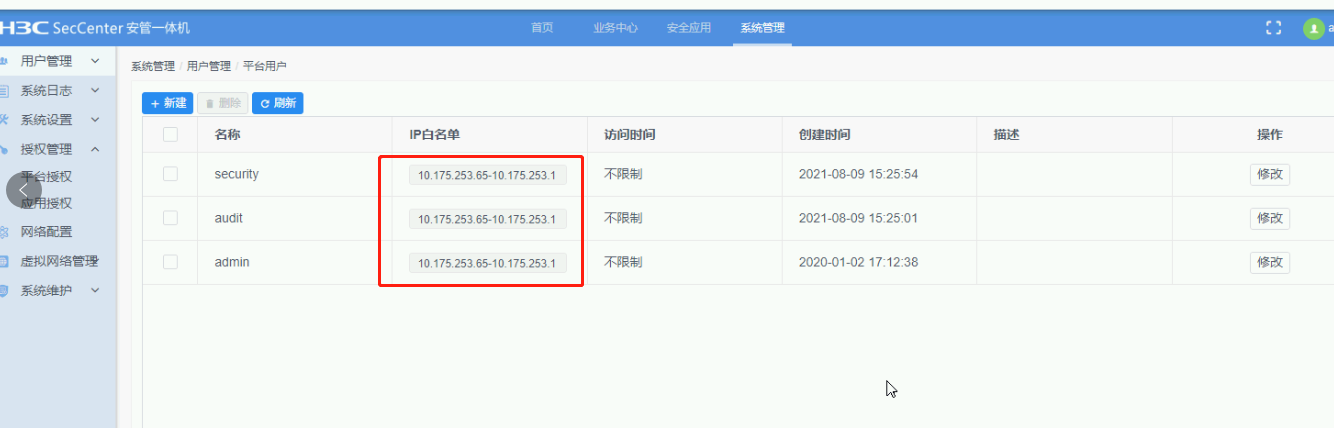Click 系统管理 breadcrumb link
1334x428 pixels.
pos(153,66)
